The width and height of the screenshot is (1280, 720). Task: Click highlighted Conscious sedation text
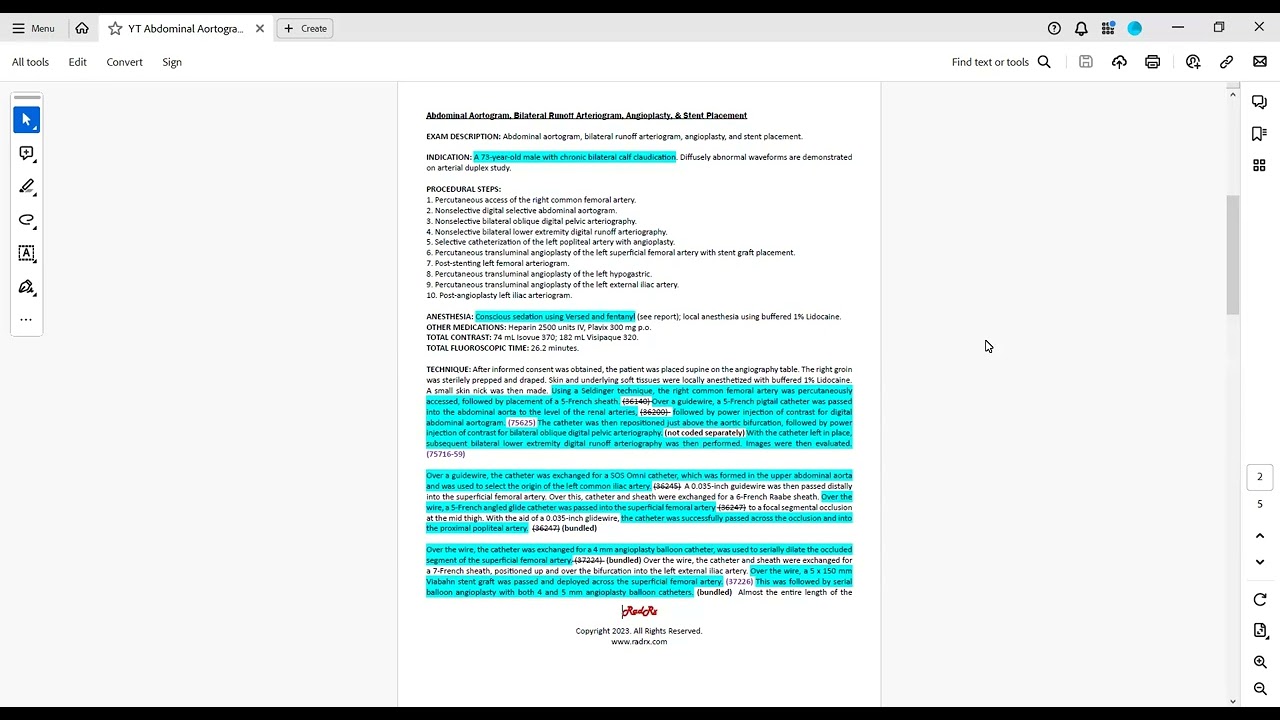pos(555,317)
